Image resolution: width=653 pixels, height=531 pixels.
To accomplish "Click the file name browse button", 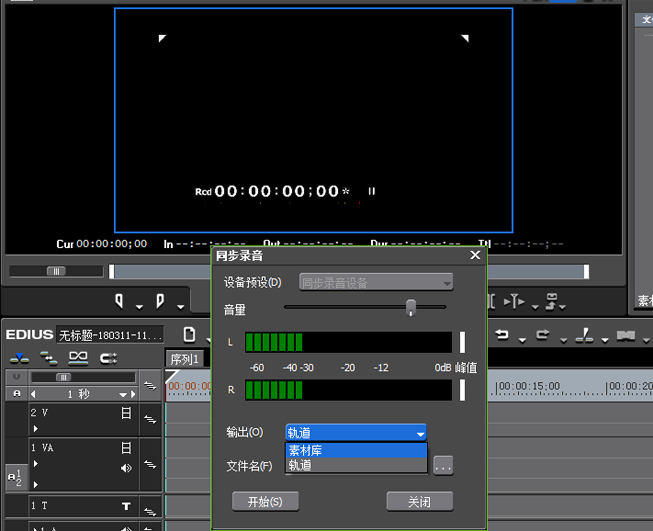I will click(x=443, y=466).
